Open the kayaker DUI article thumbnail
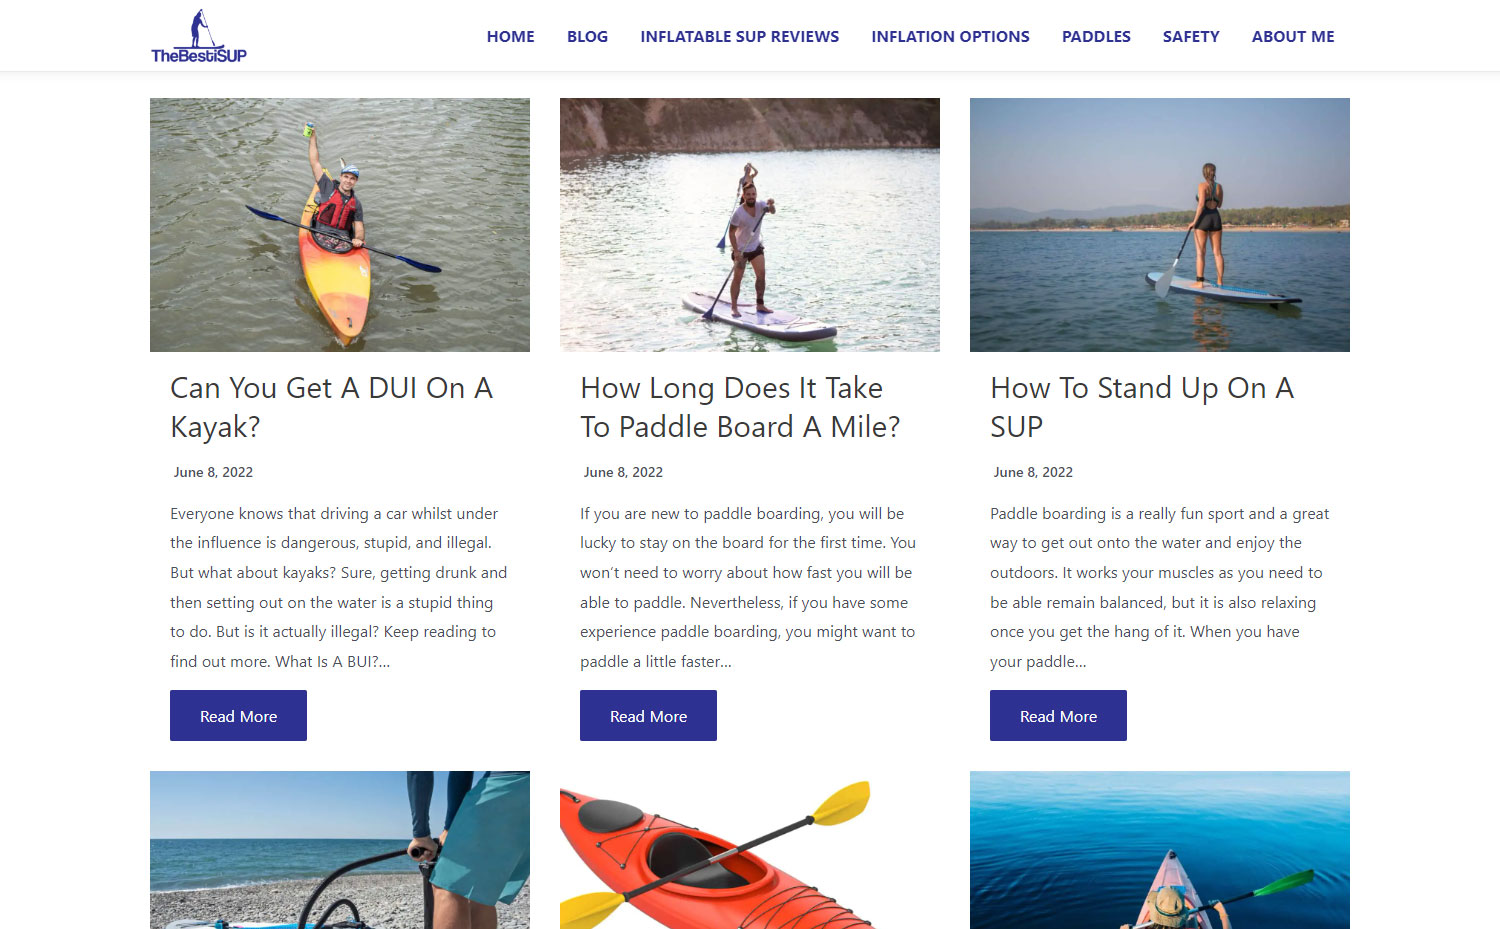The height and width of the screenshot is (929, 1500). pos(340,225)
